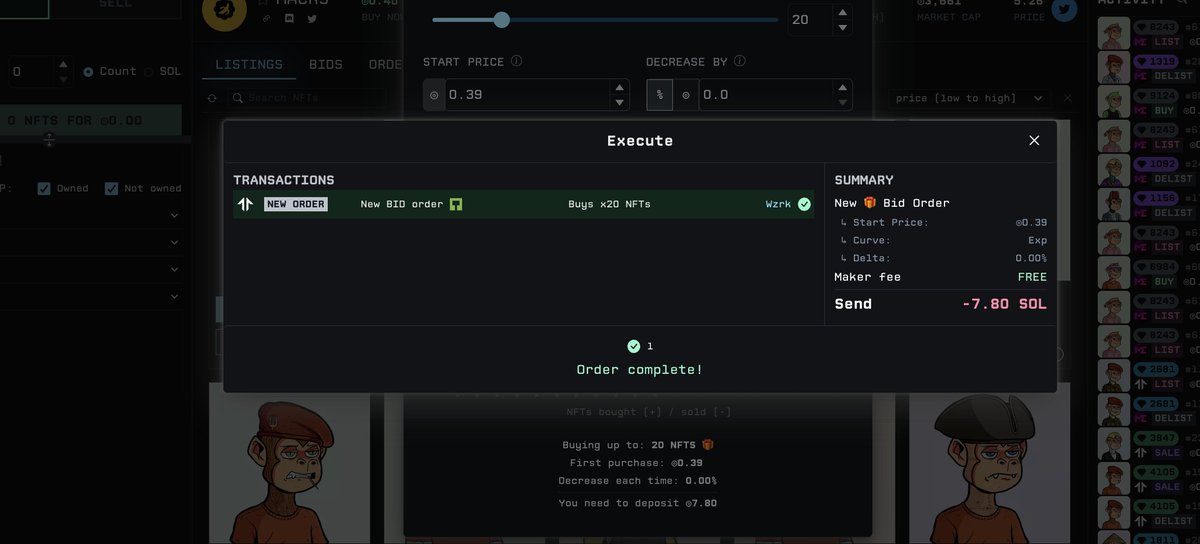Click the 1156 DELIST activity entry
This screenshot has height=544, width=1200.
click(1148, 206)
